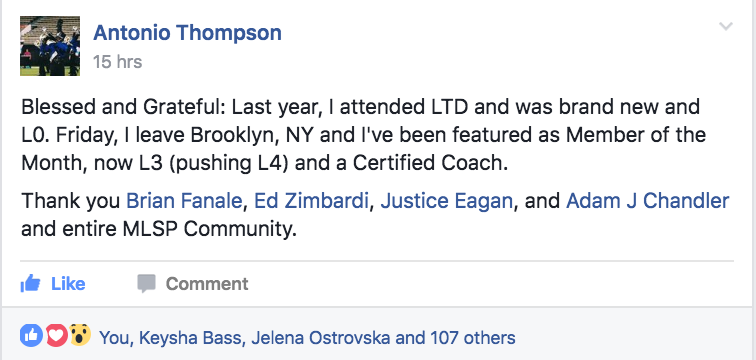Click the red heart love reaction icon

pos(56,335)
